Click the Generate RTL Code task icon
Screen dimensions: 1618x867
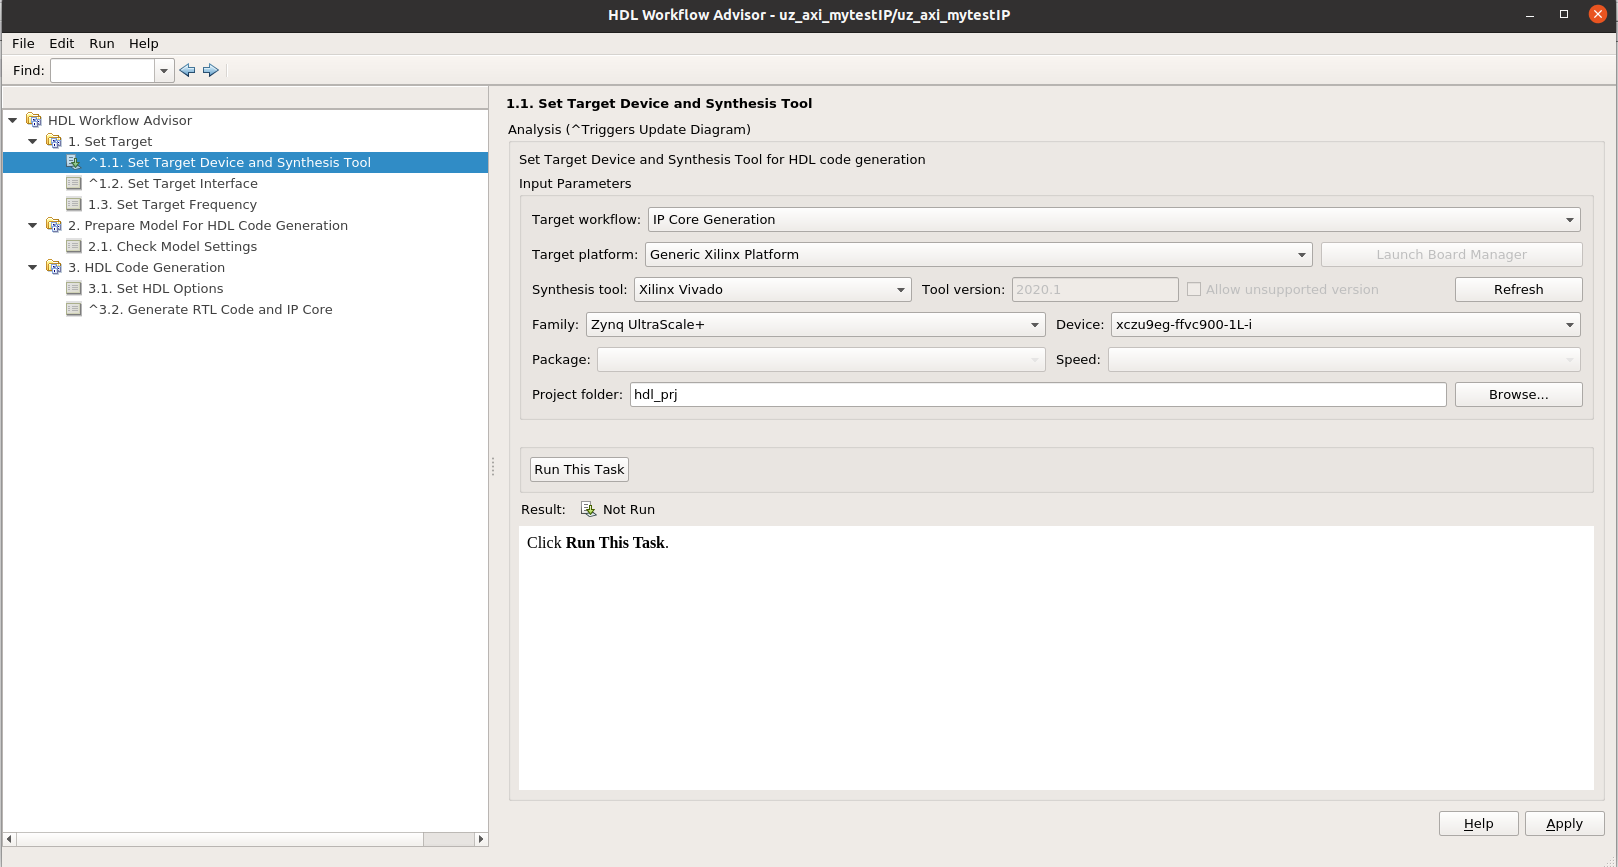[74, 309]
